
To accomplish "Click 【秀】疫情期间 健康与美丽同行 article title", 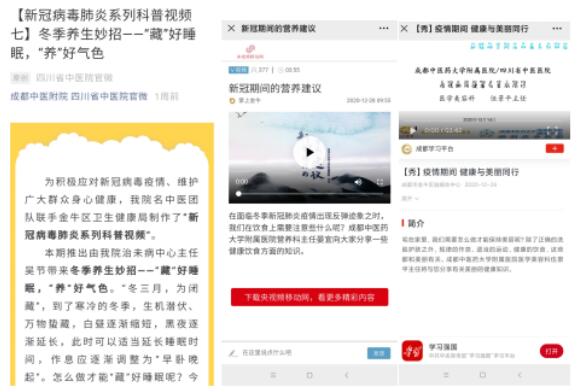I will [x=460, y=172].
